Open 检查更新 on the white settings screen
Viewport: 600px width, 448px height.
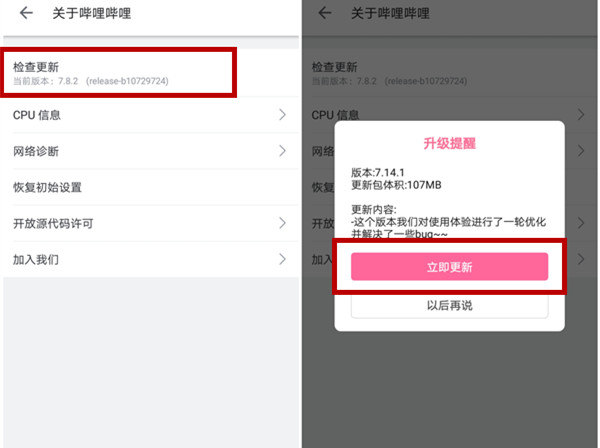pyautogui.click(x=151, y=73)
